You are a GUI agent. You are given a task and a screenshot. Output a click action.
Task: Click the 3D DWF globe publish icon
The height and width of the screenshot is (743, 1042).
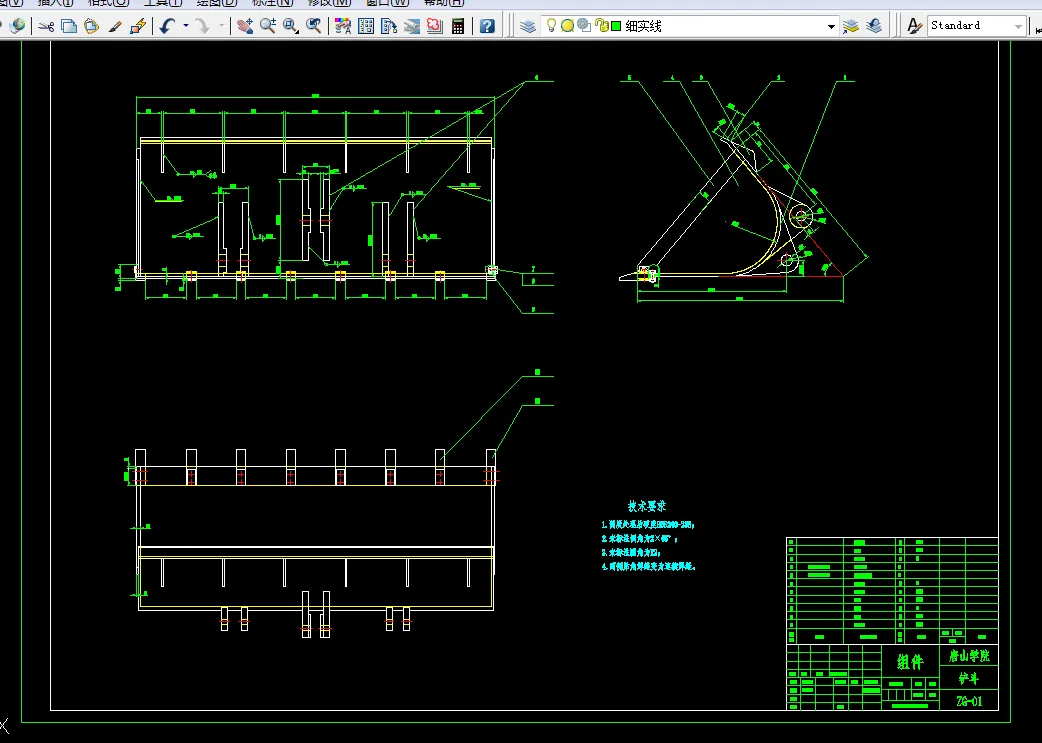[x=17, y=26]
